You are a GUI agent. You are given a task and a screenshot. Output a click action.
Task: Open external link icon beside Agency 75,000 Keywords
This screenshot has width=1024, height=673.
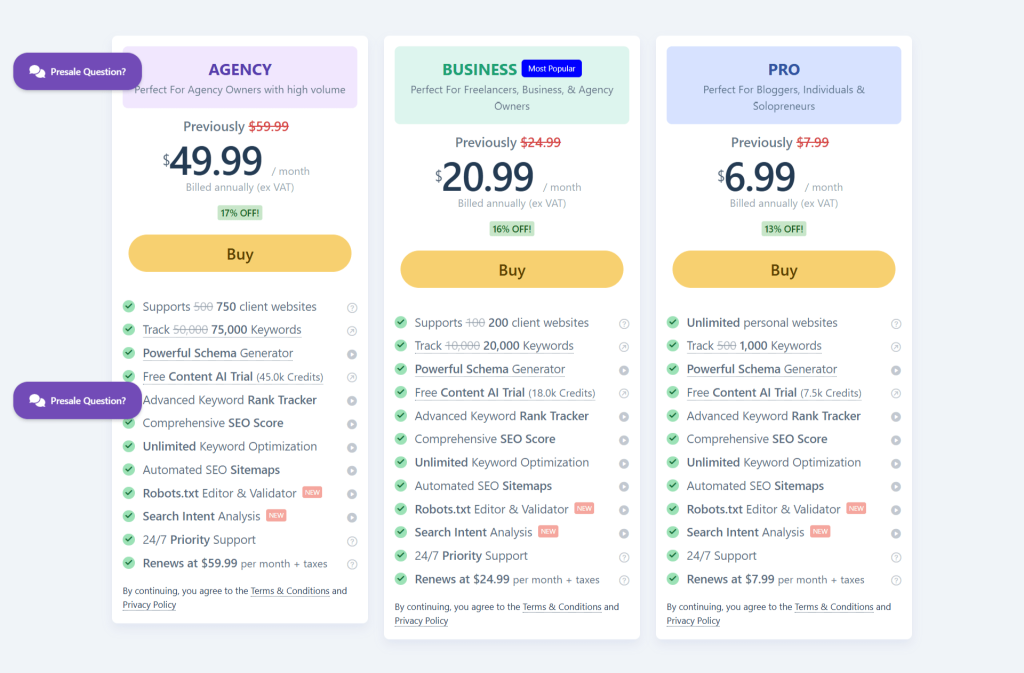(x=352, y=330)
